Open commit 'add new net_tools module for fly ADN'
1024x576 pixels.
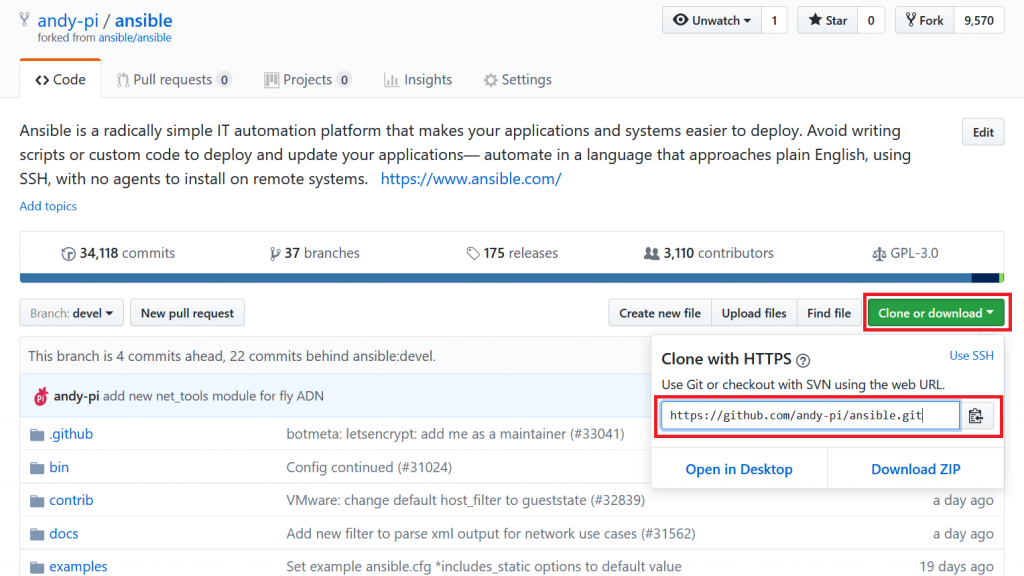click(x=214, y=396)
